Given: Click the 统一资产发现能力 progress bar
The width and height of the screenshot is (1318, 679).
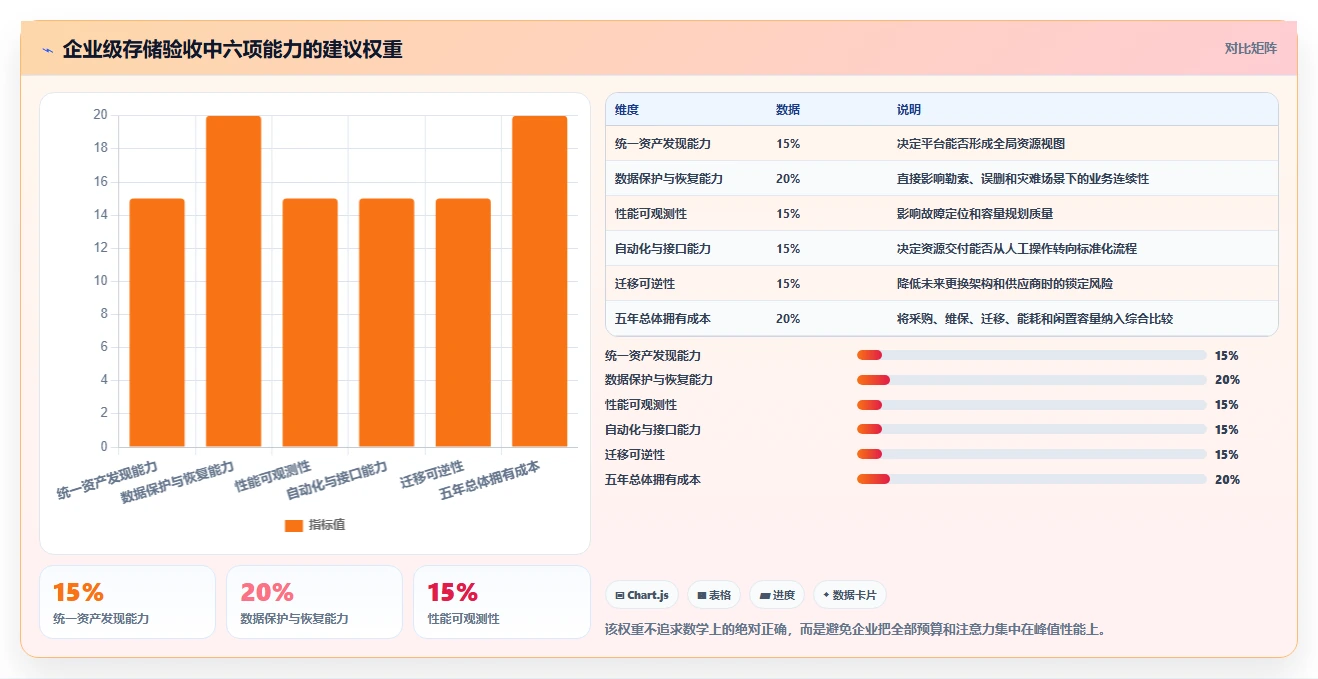Looking at the screenshot, I should [x=1031, y=355].
